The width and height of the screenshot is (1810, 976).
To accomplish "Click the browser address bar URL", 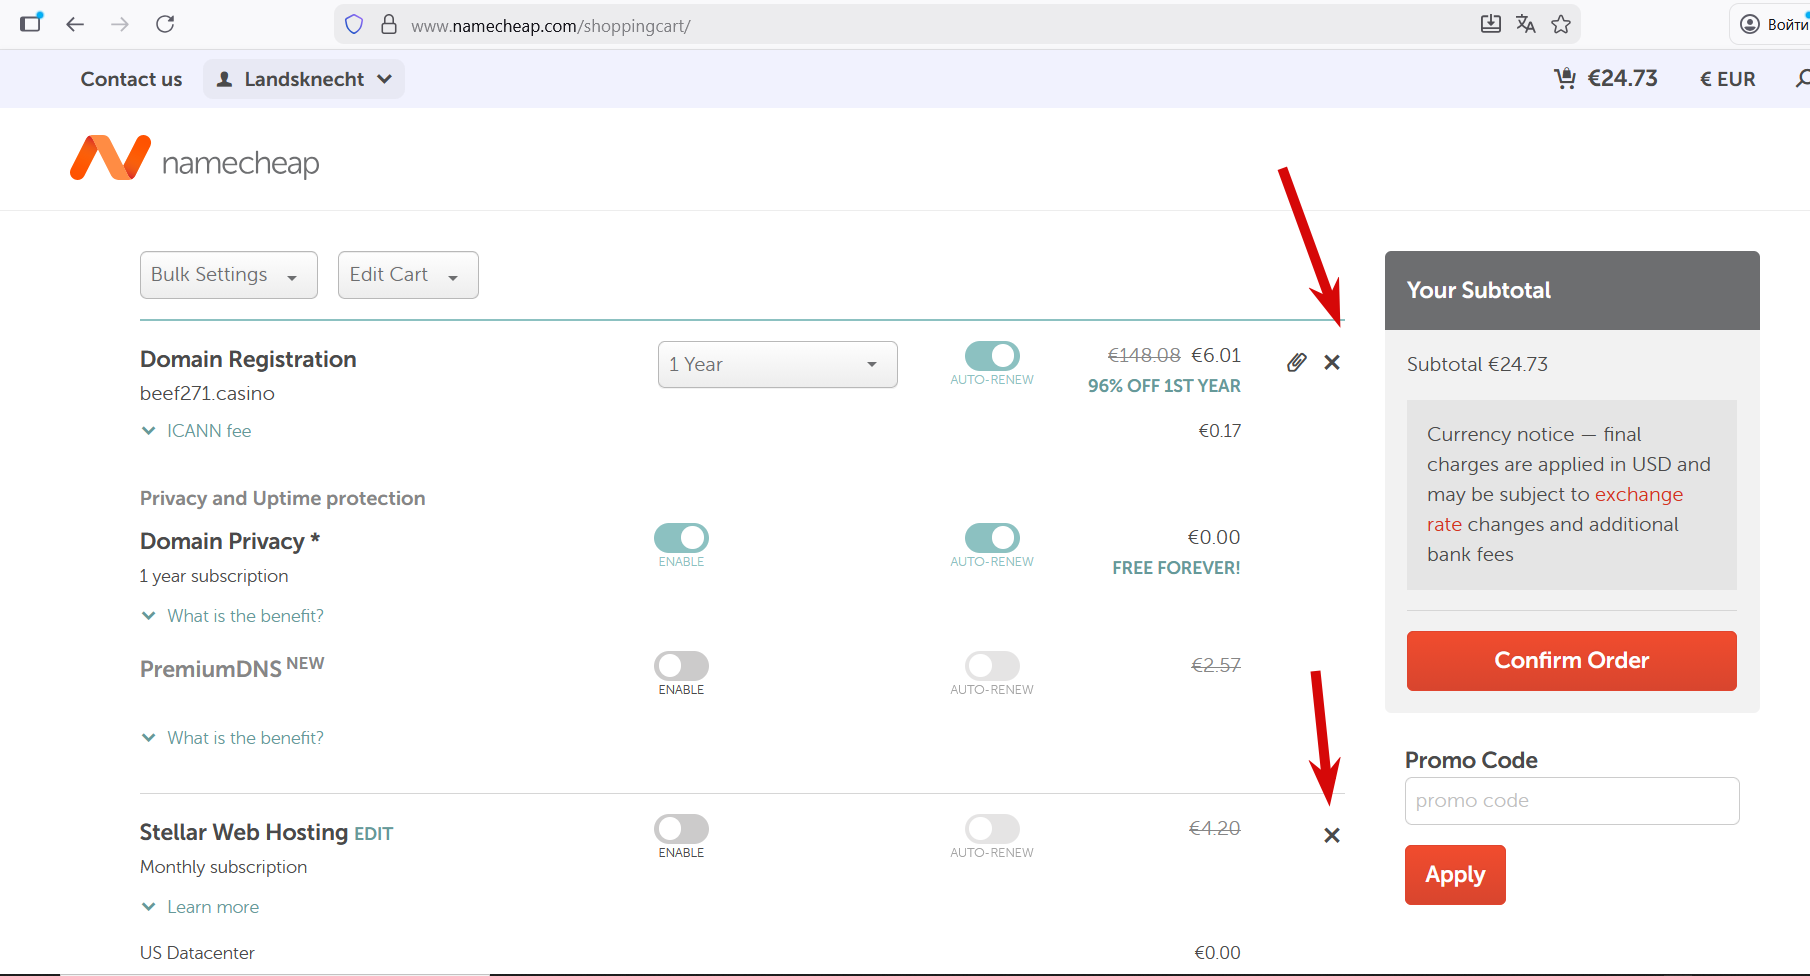I will pos(550,26).
